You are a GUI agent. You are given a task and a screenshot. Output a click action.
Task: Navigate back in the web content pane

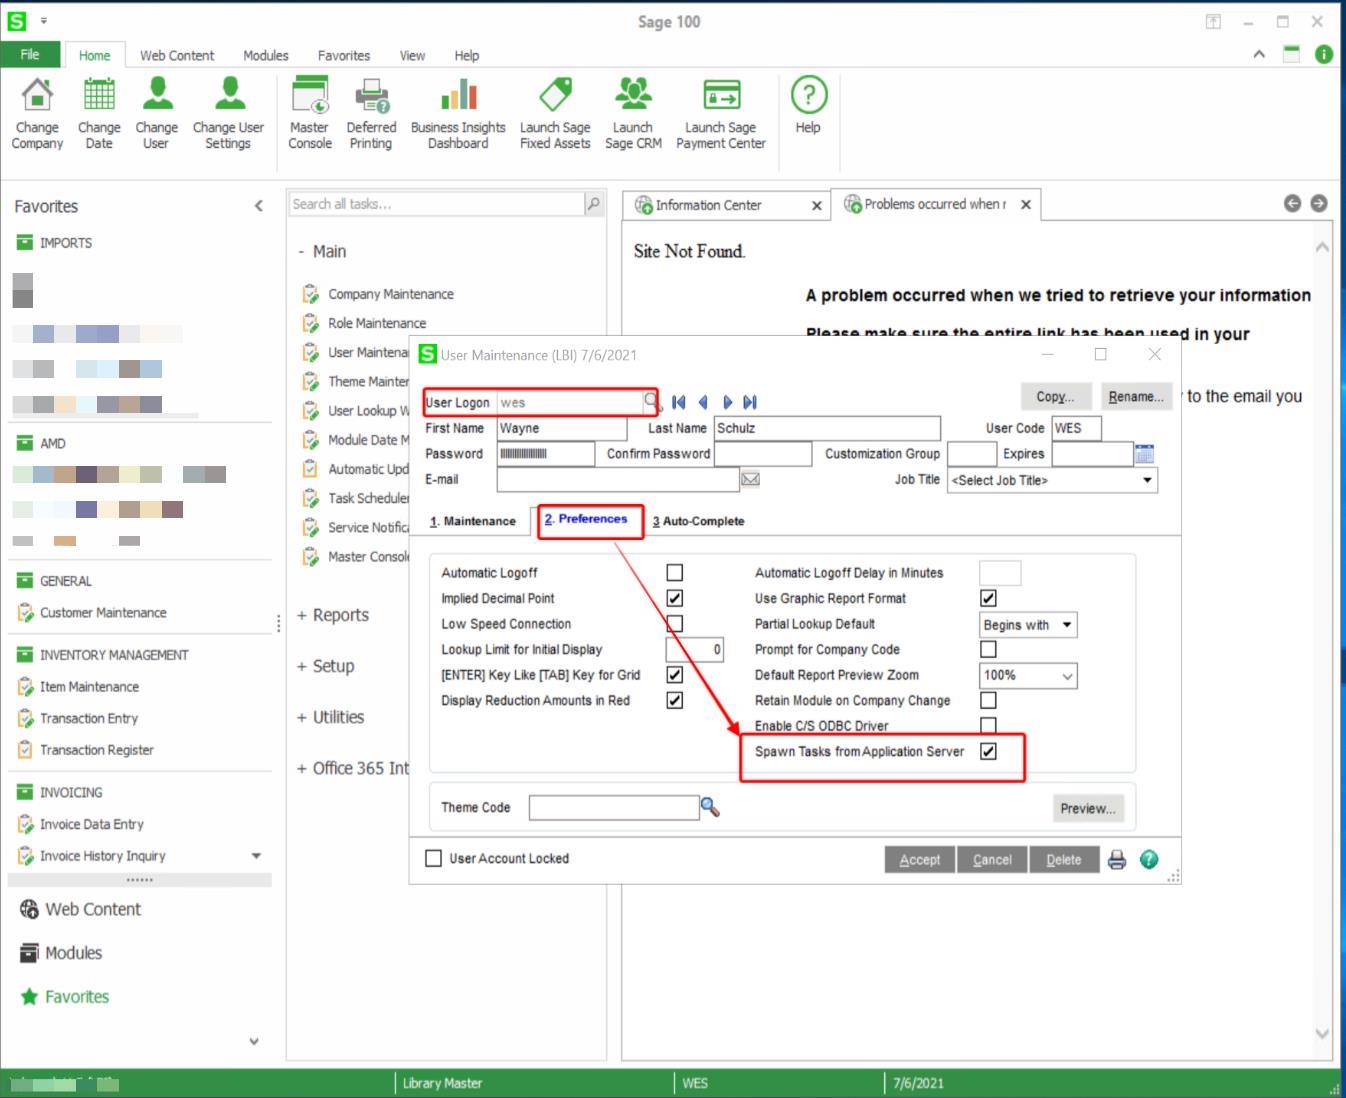tap(1292, 203)
